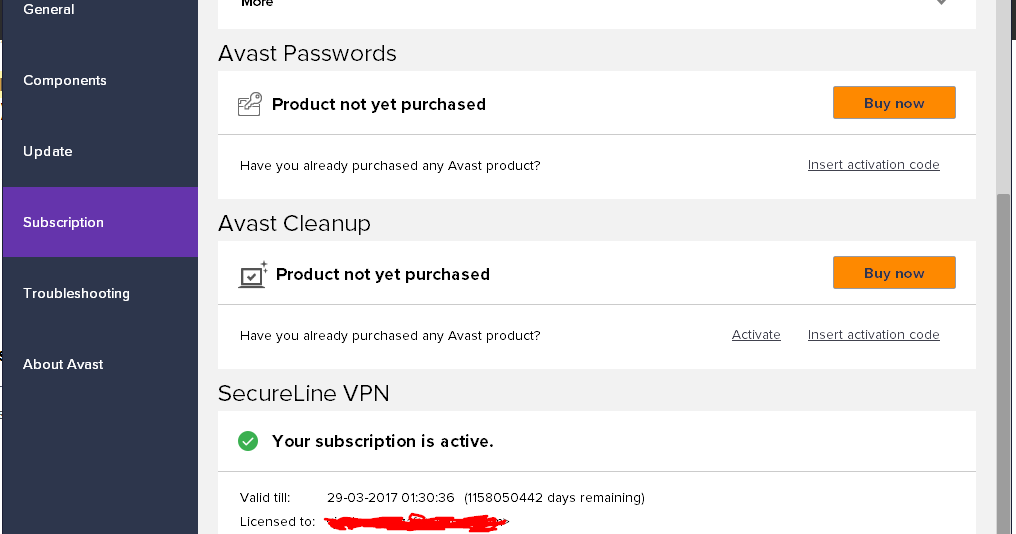Click the SecureLine VPN heading
The width and height of the screenshot is (1016, 534).
(304, 394)
